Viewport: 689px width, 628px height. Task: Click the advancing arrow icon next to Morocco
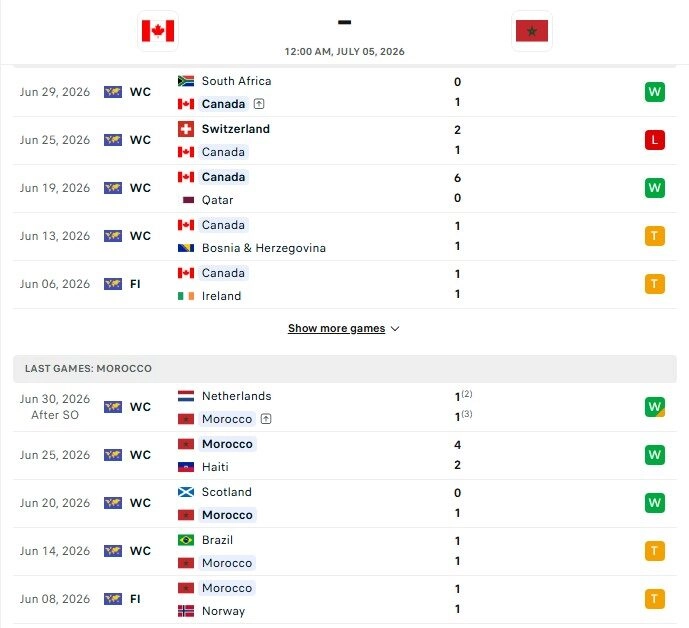point(266,419)
